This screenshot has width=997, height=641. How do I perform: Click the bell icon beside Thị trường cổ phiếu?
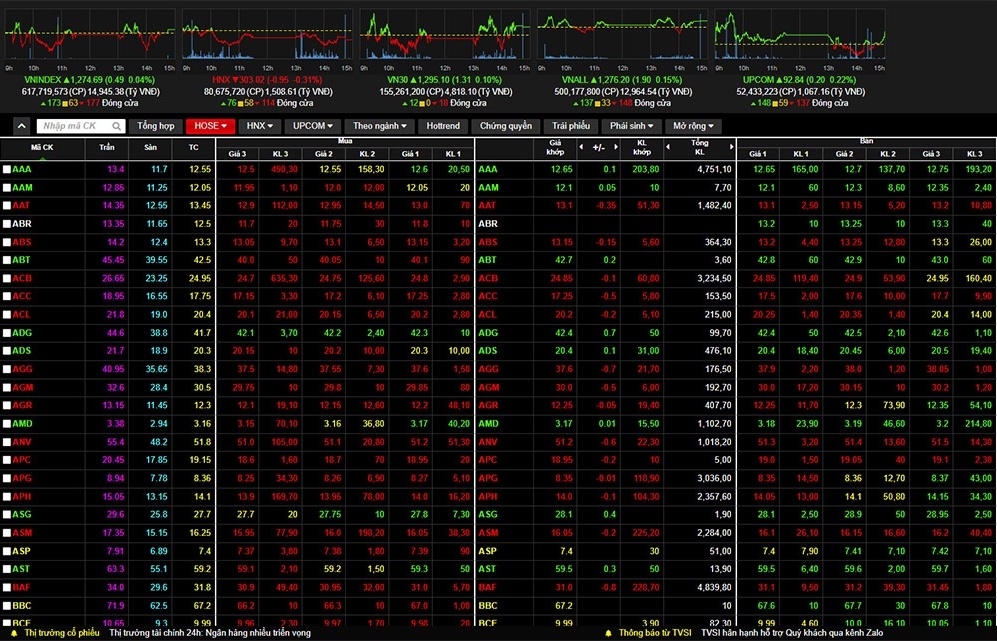[16, 633]
